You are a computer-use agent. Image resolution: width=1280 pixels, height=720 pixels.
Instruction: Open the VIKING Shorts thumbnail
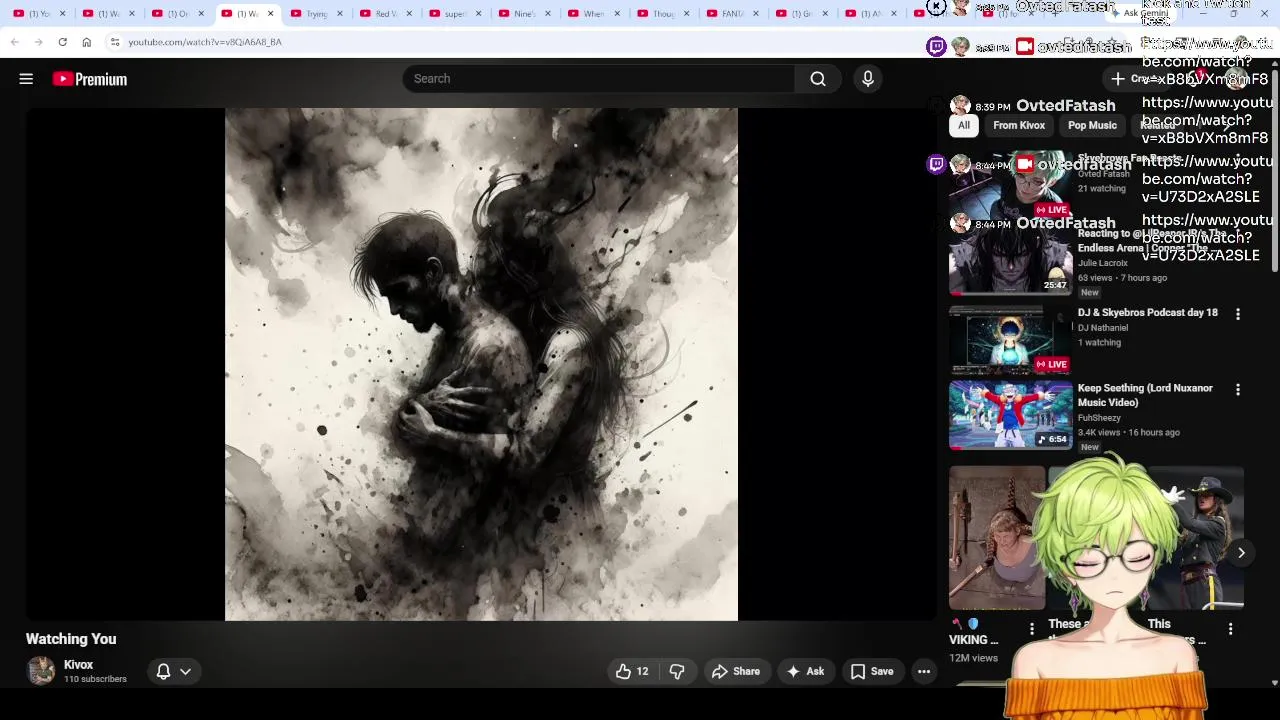(997, 538)
